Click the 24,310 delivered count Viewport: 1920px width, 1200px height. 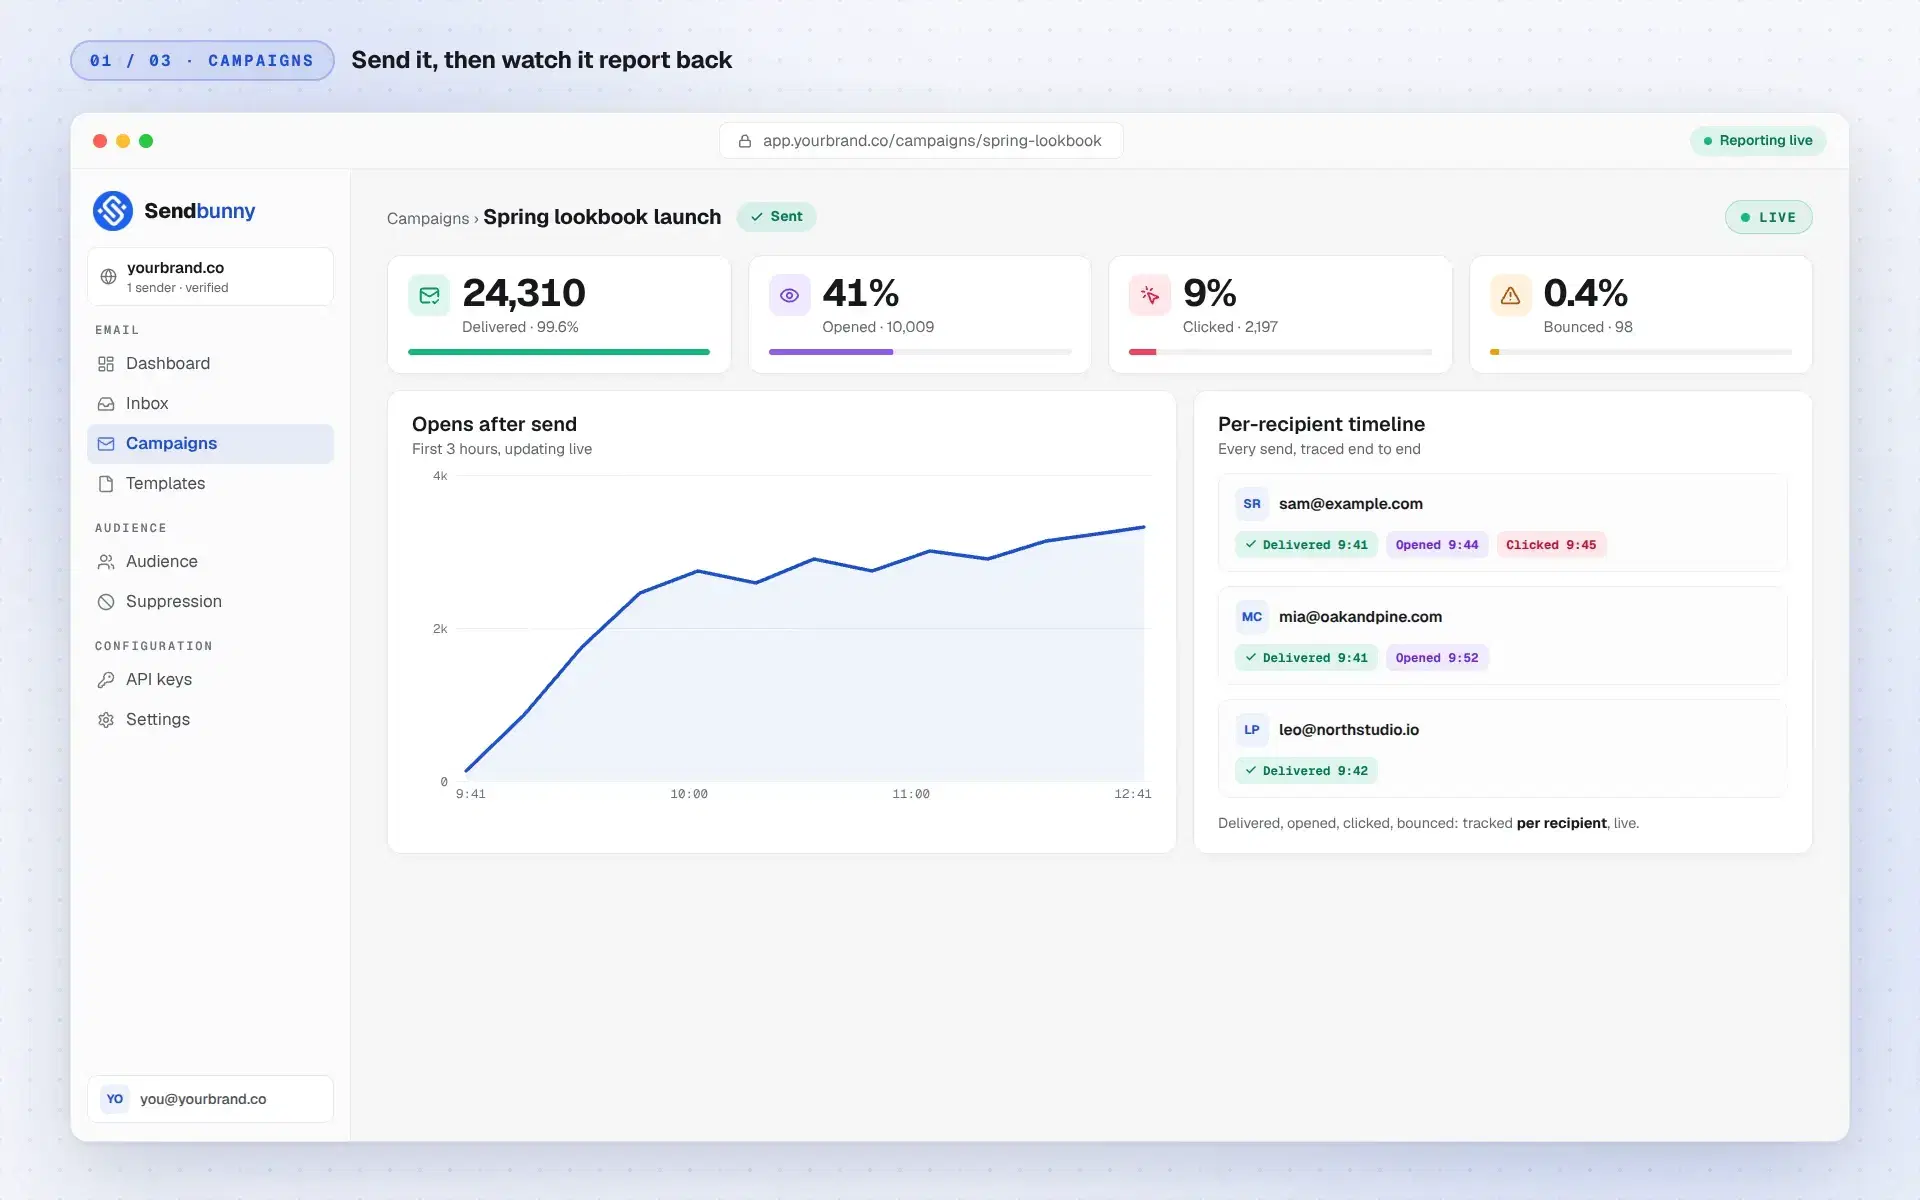coord(524,293)
